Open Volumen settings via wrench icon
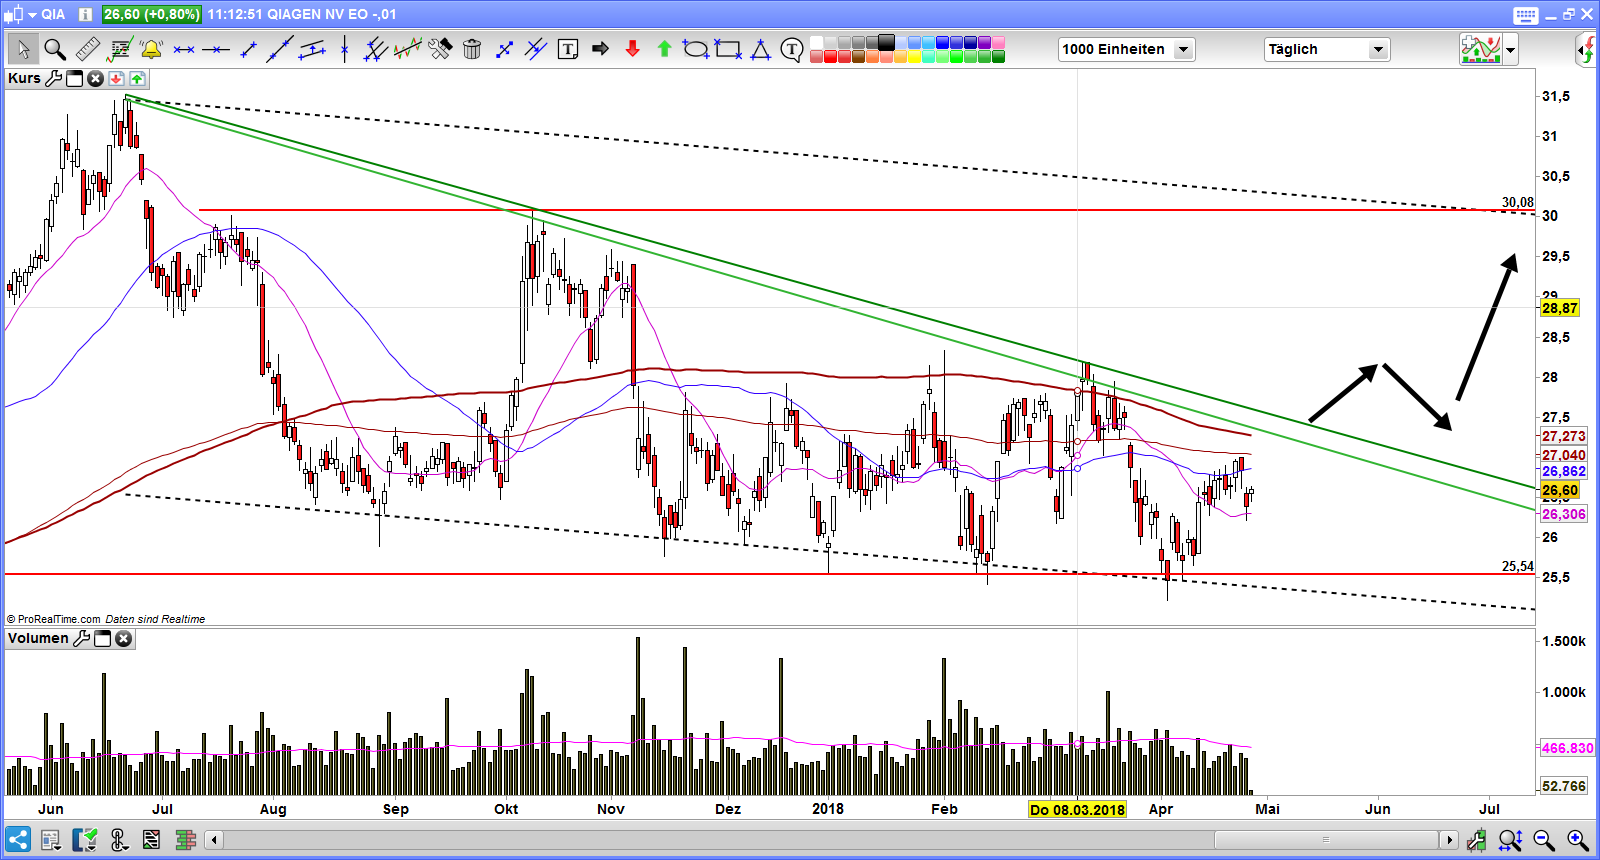Image resolution: width=1600 pixels, height=860 pixels. pos(82,639)
